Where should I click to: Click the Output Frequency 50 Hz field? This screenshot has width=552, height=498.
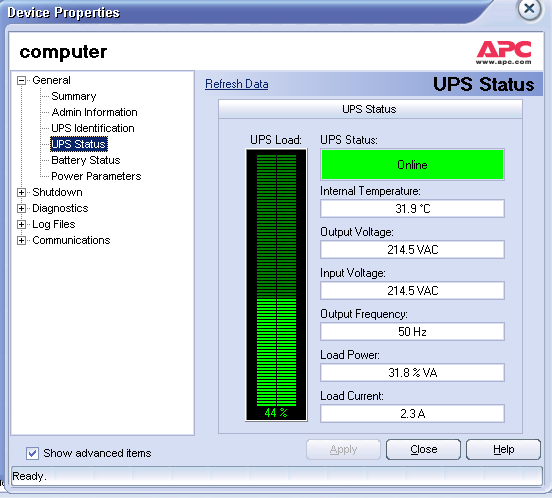pos(412,332)
